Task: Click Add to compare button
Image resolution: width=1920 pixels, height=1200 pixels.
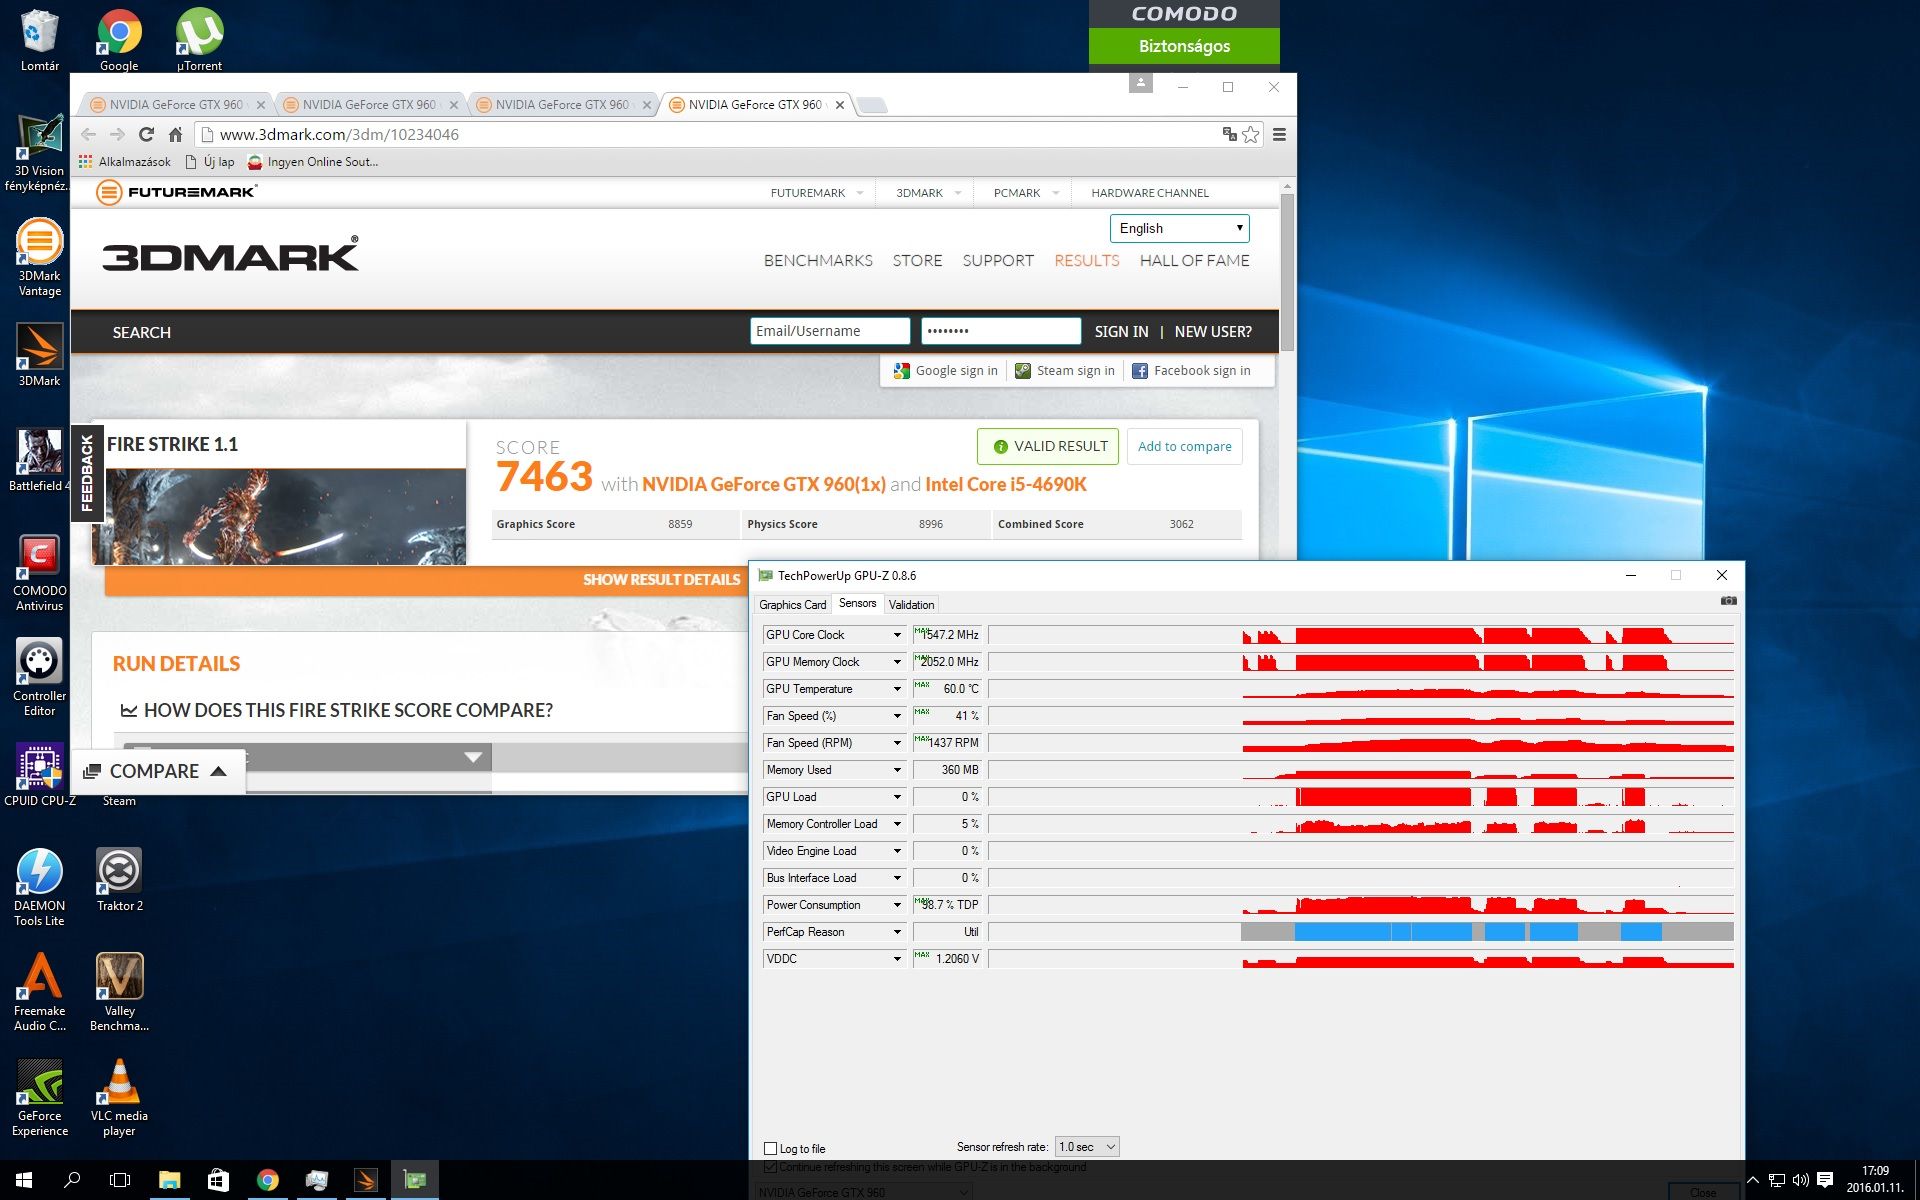Action: click(1184, 446)
